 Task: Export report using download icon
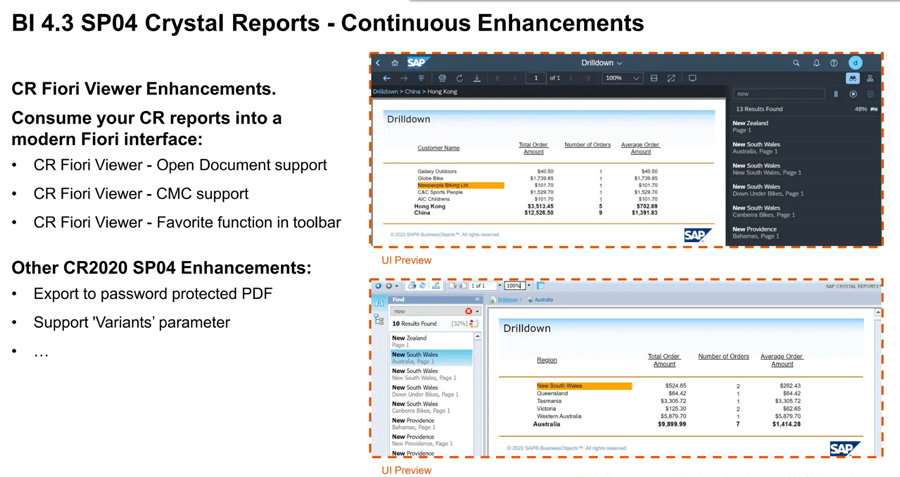coord(476,78)
